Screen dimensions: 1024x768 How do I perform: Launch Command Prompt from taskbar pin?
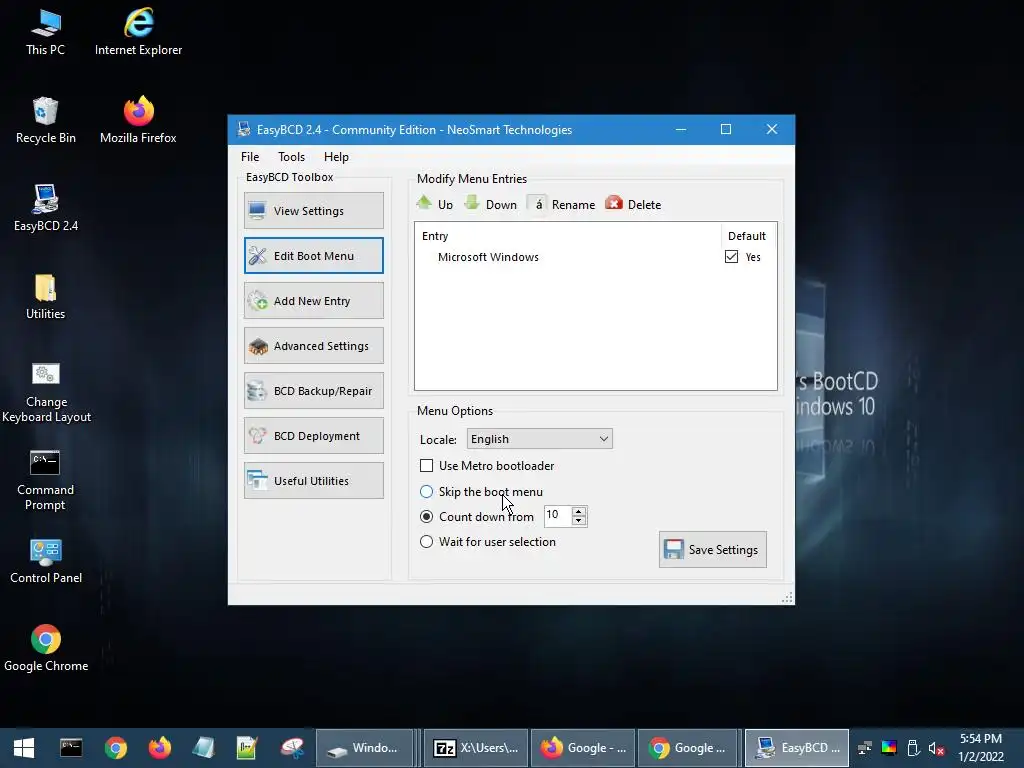(71, 748)
